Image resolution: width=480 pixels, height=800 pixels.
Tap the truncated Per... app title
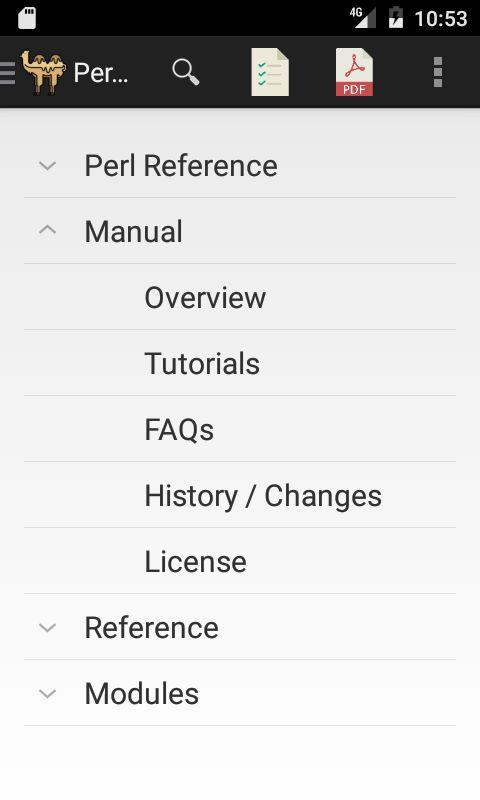(100, 72)
